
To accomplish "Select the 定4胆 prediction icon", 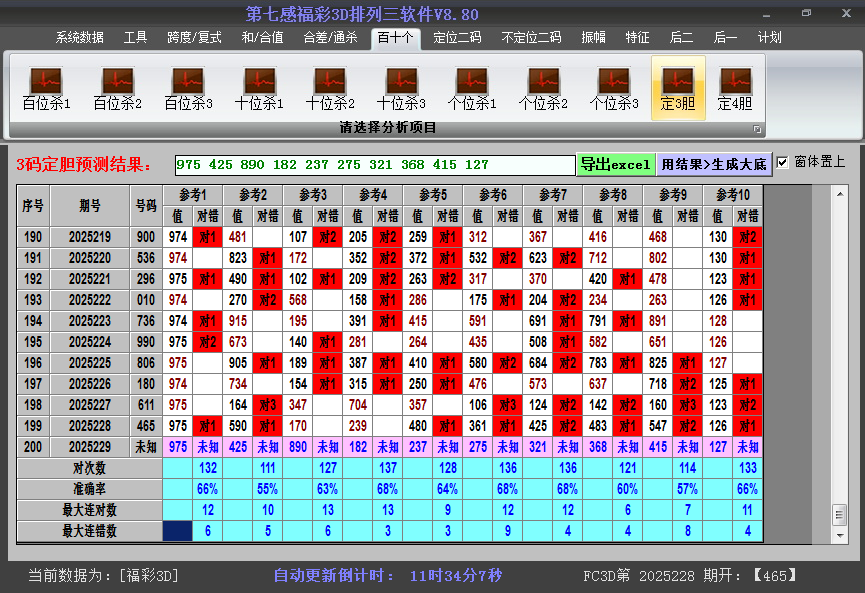I will 735,88.
